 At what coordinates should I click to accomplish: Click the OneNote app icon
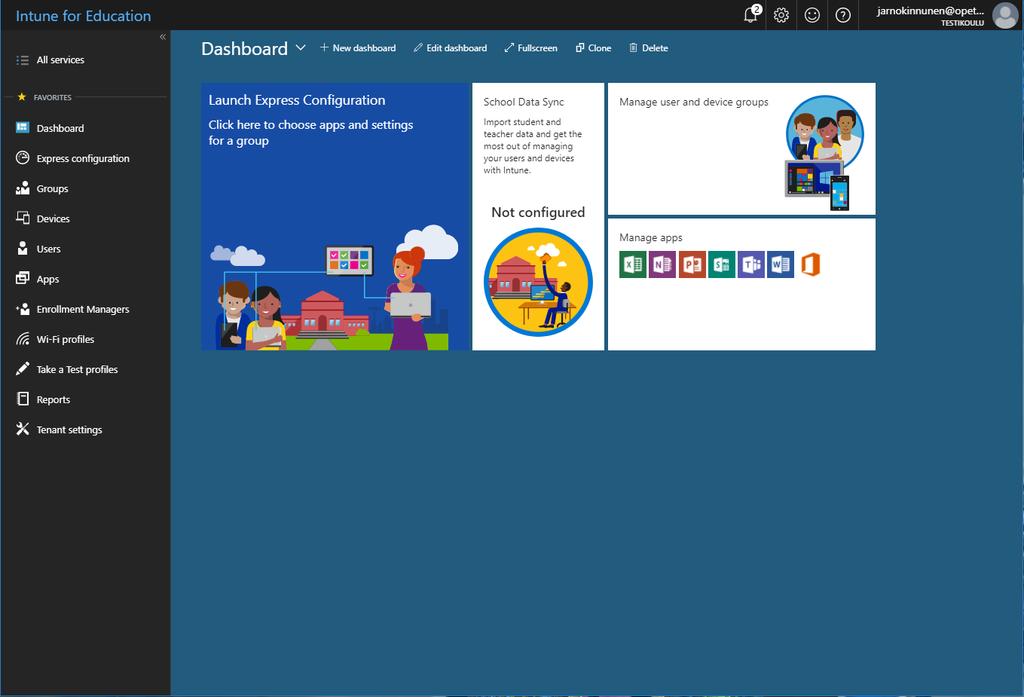662,265
